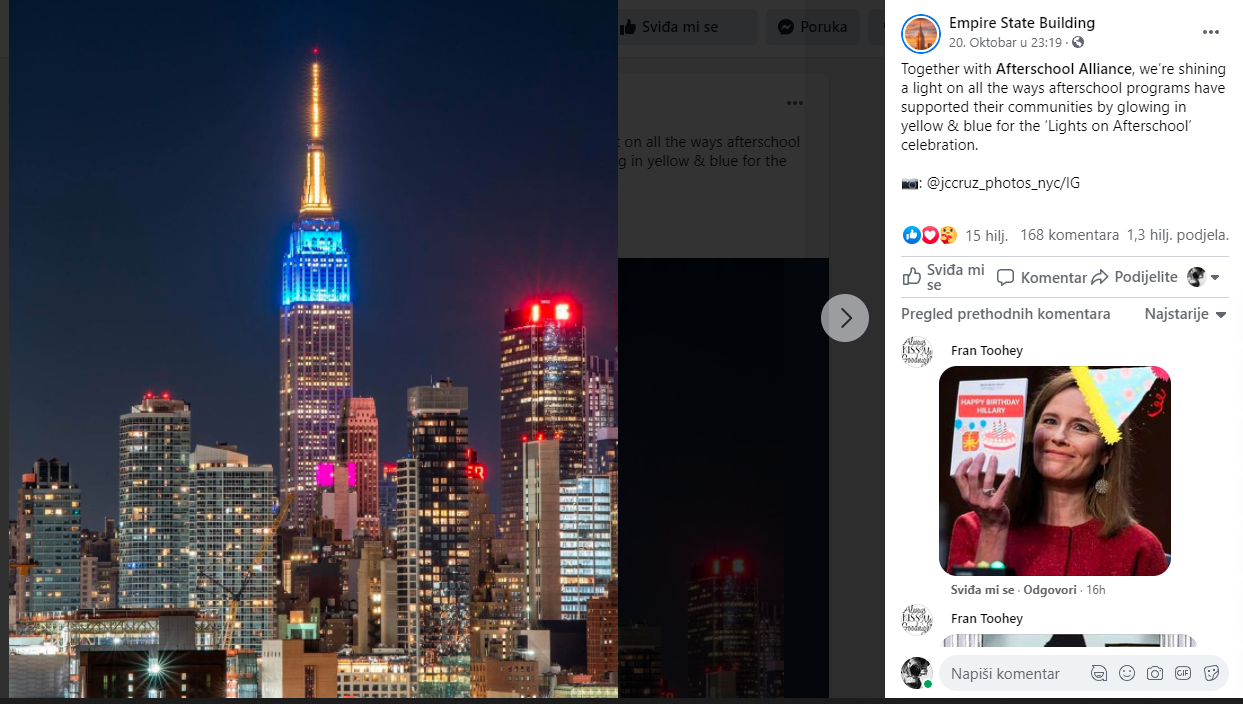
Task: Open the Happy Birthday Hillary comment image
Action: (1054, 471)
